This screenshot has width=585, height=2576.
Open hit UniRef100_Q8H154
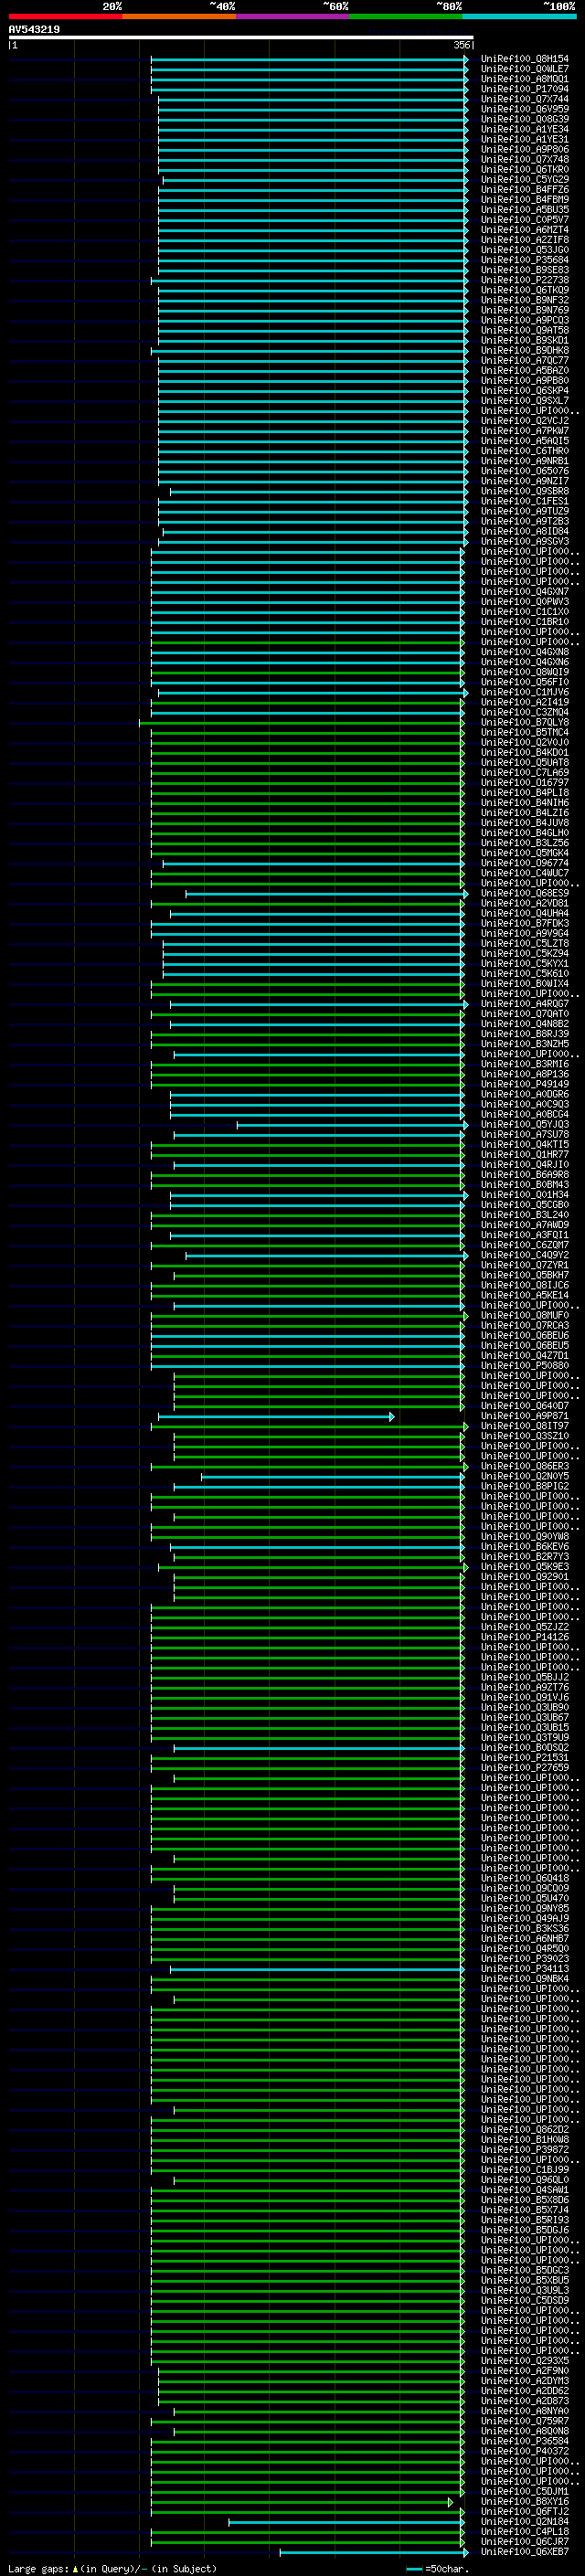pos(524,59)
